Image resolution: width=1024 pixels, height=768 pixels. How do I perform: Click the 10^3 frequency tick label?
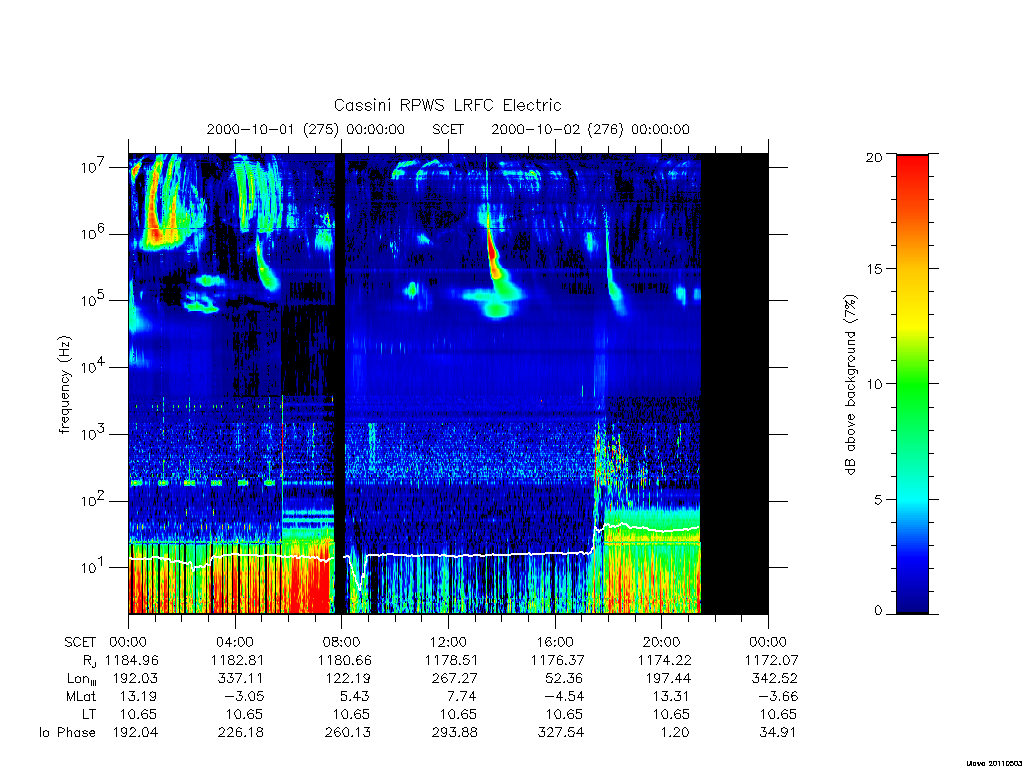(x=94, y=433)
